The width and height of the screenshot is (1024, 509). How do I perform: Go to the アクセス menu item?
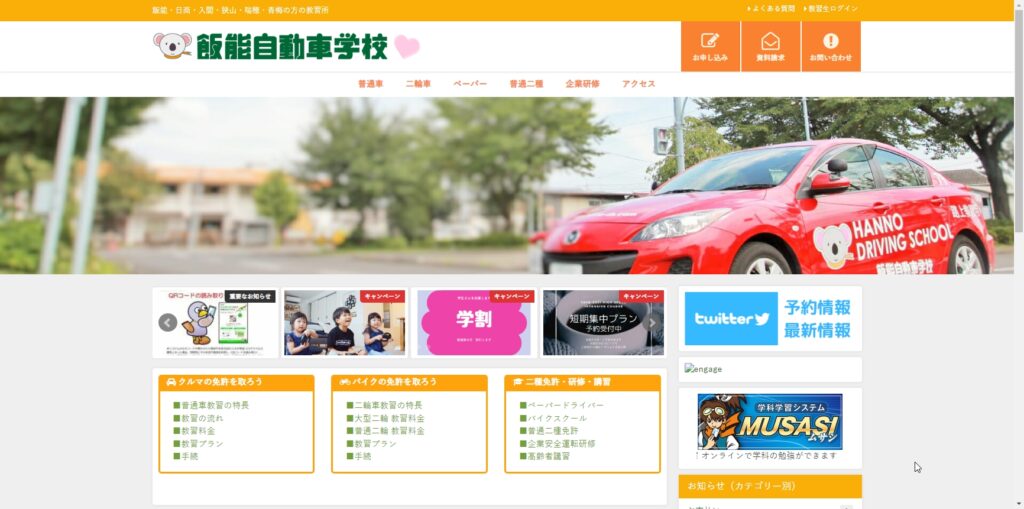click(639, 84)
